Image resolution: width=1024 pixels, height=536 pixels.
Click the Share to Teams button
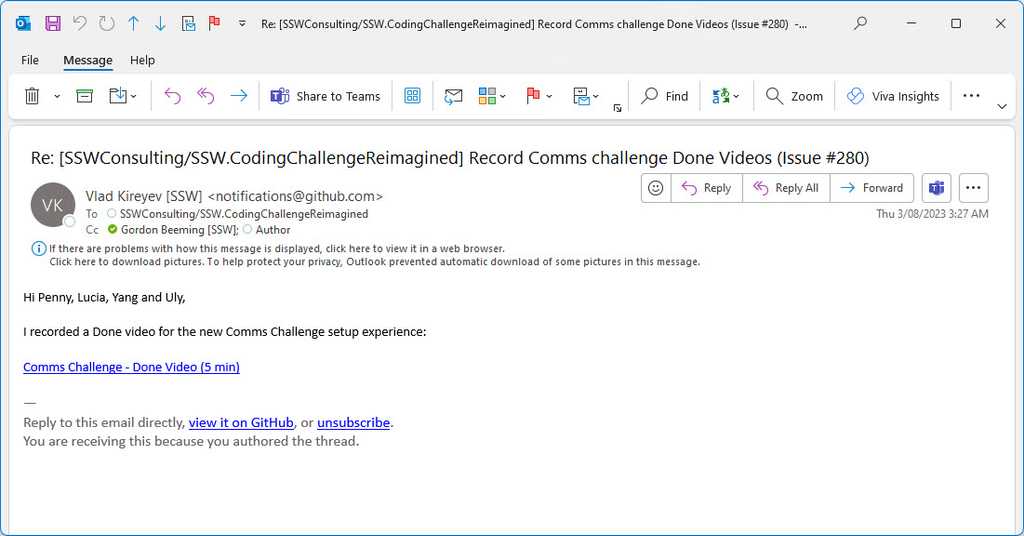point(326,96)
